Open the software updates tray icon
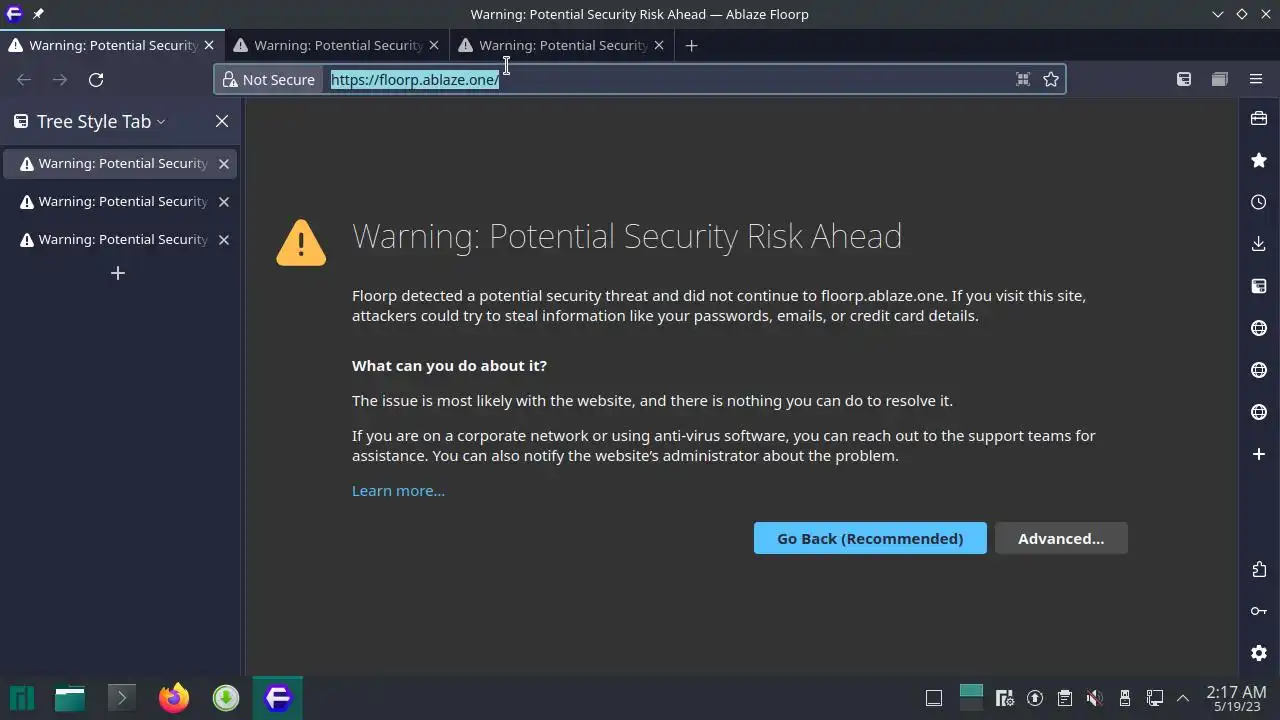 pos(1035,698)
